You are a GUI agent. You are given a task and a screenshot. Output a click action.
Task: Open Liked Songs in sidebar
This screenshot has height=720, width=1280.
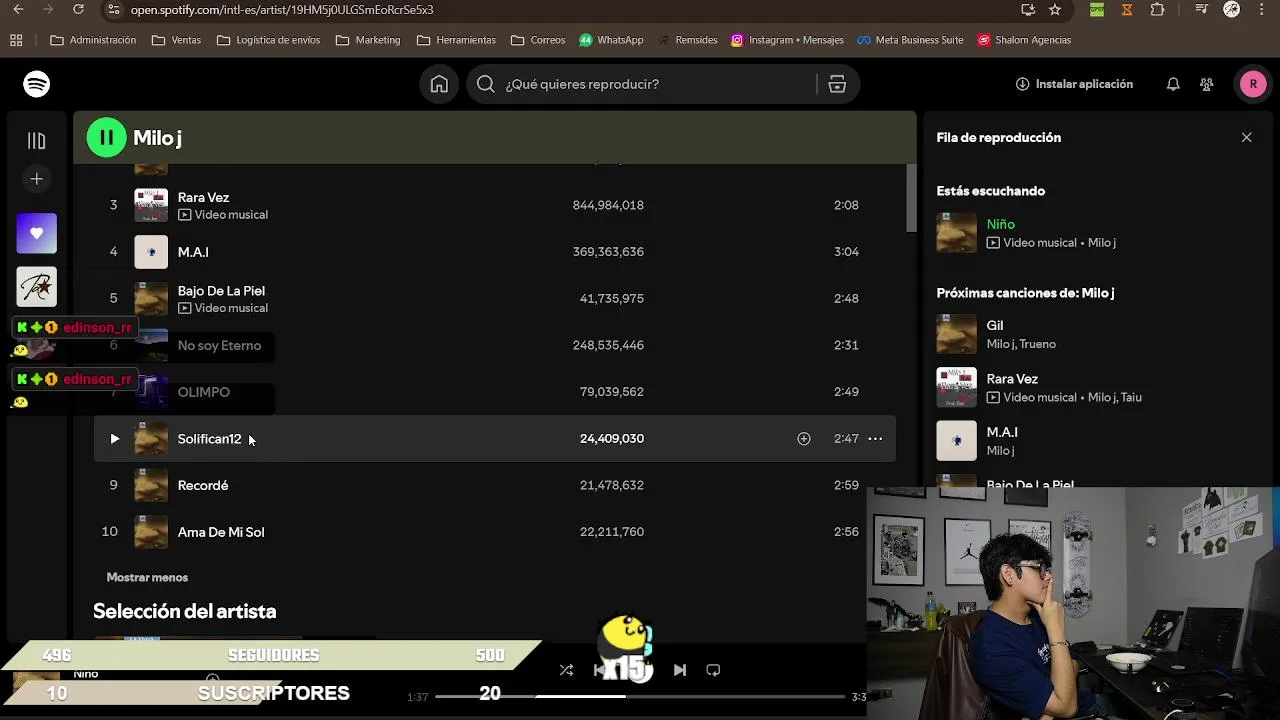37,233
